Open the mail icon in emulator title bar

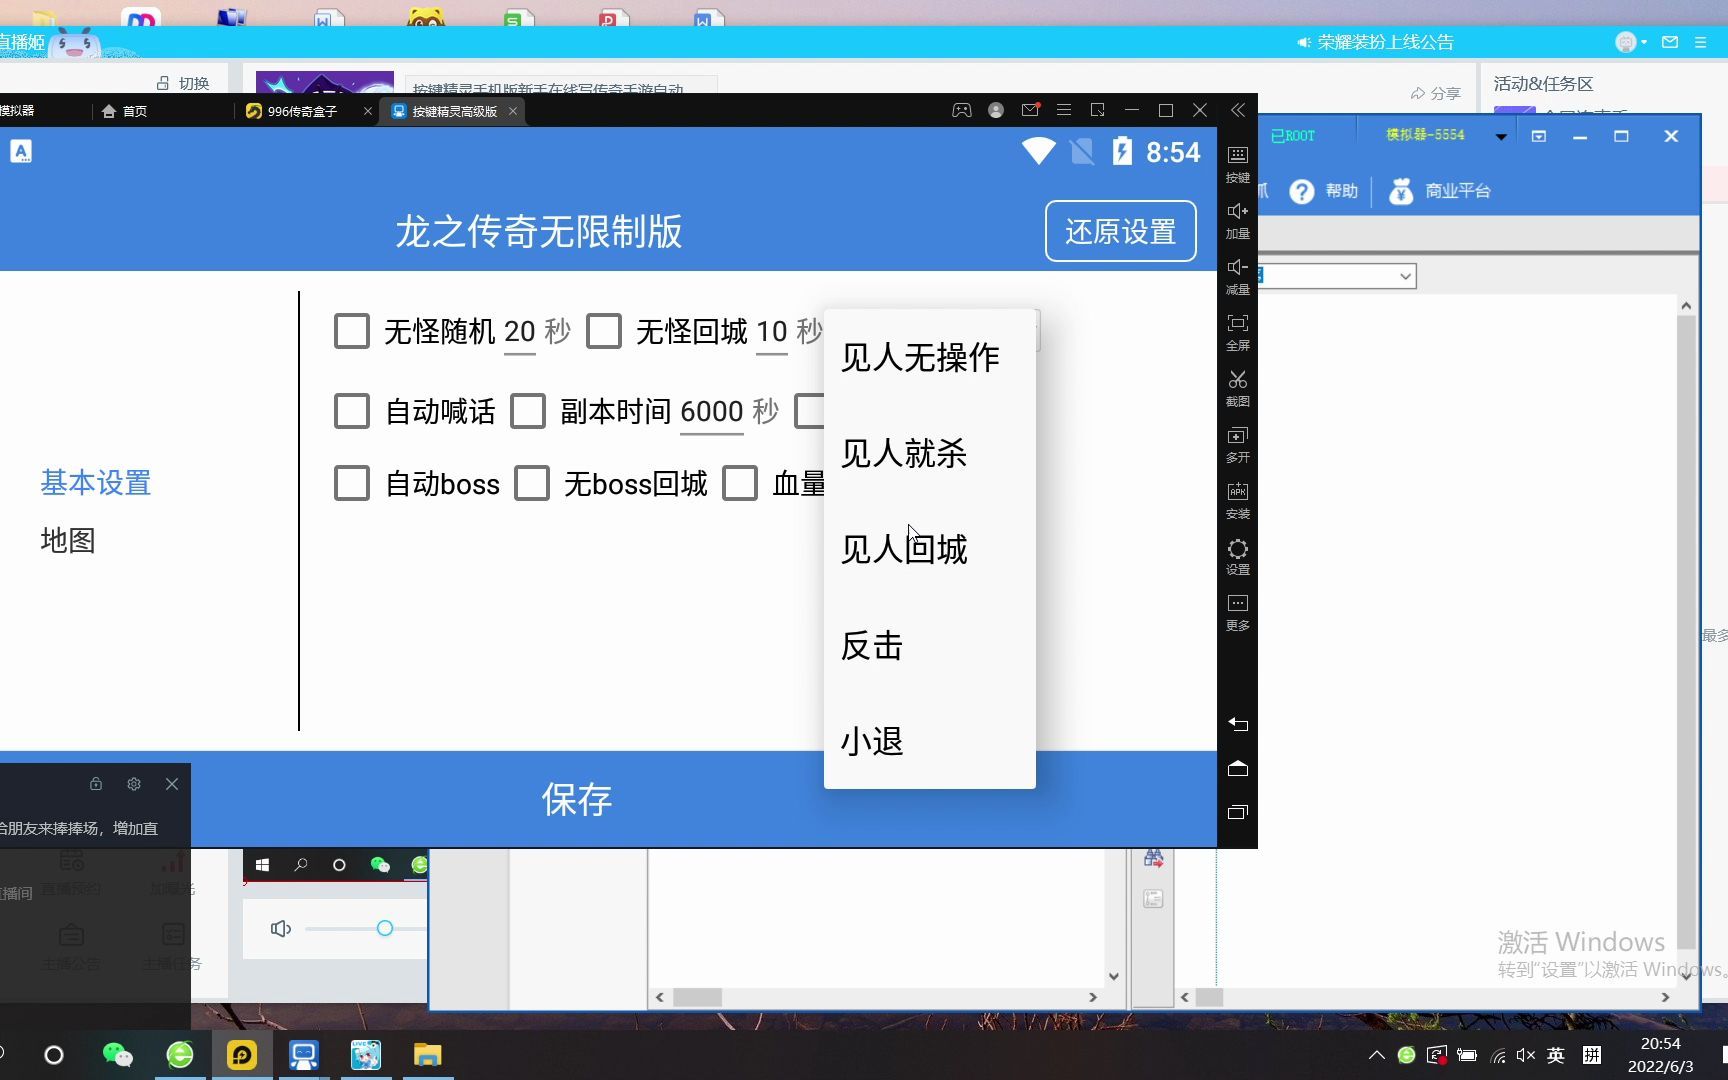1030,110
